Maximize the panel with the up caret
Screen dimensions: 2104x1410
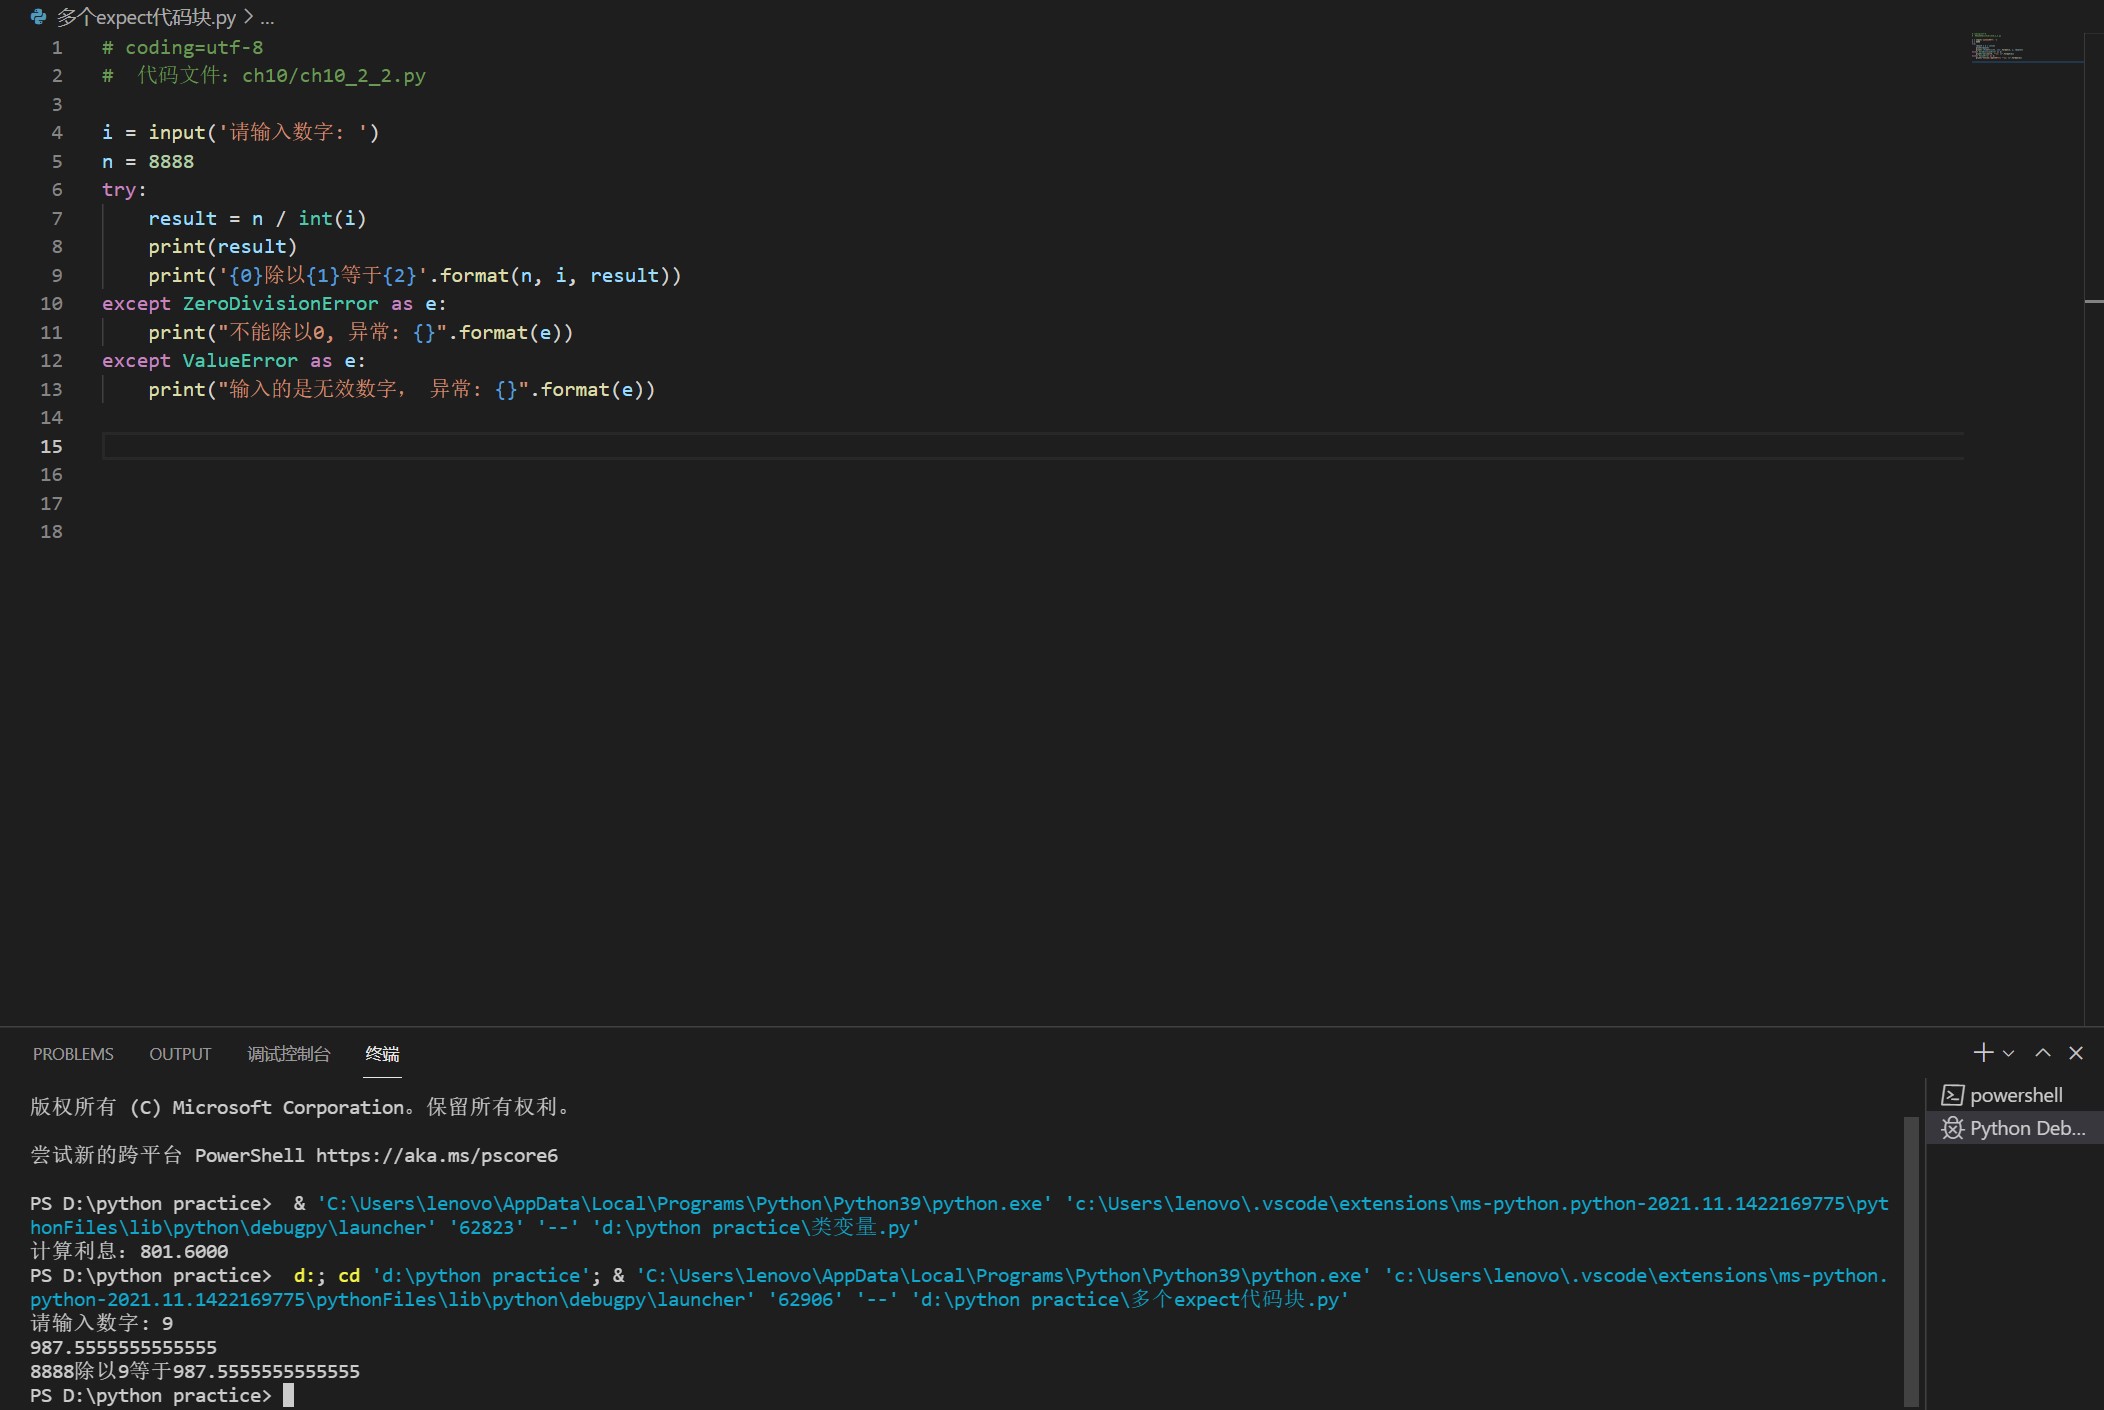tap(2043, 1052)
